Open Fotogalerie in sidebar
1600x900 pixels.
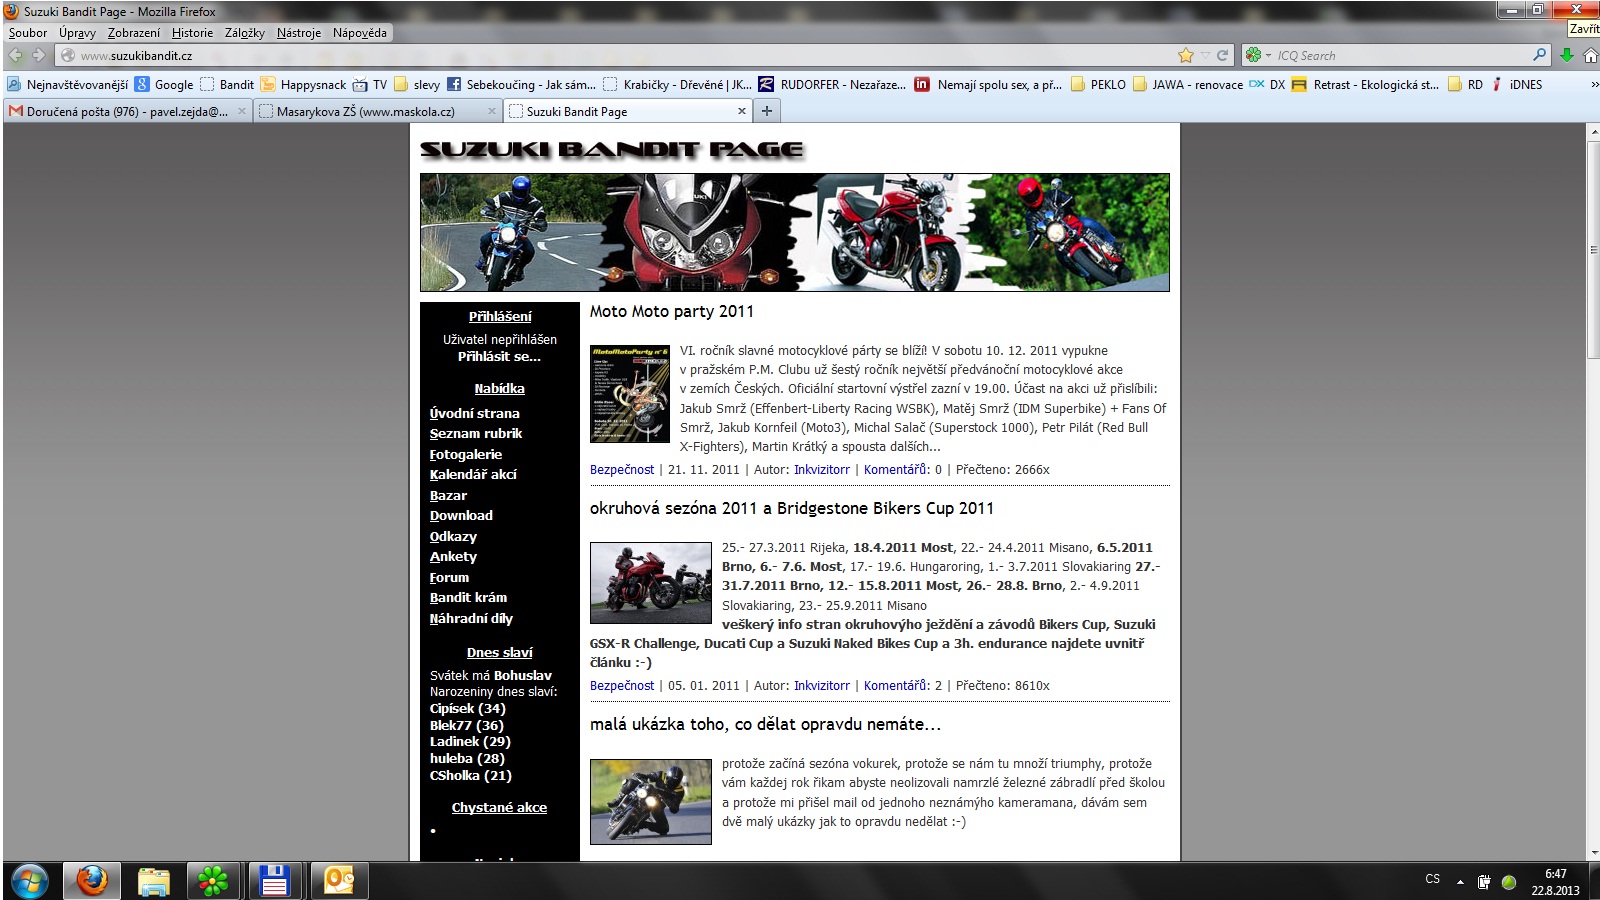click(x=466, y=454)
